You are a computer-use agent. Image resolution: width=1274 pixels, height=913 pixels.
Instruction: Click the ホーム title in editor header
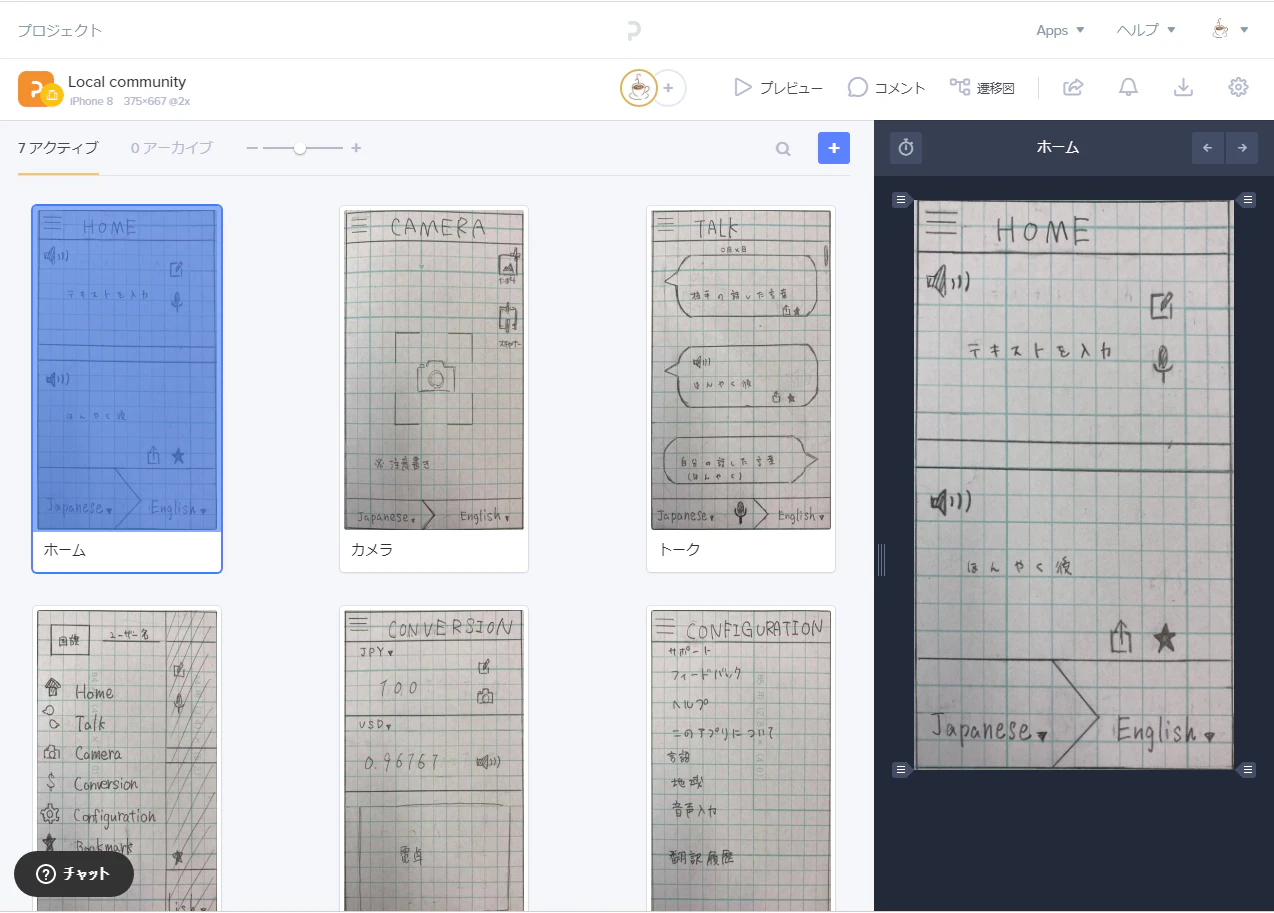pyautogui.click(x=1058, y=148)
